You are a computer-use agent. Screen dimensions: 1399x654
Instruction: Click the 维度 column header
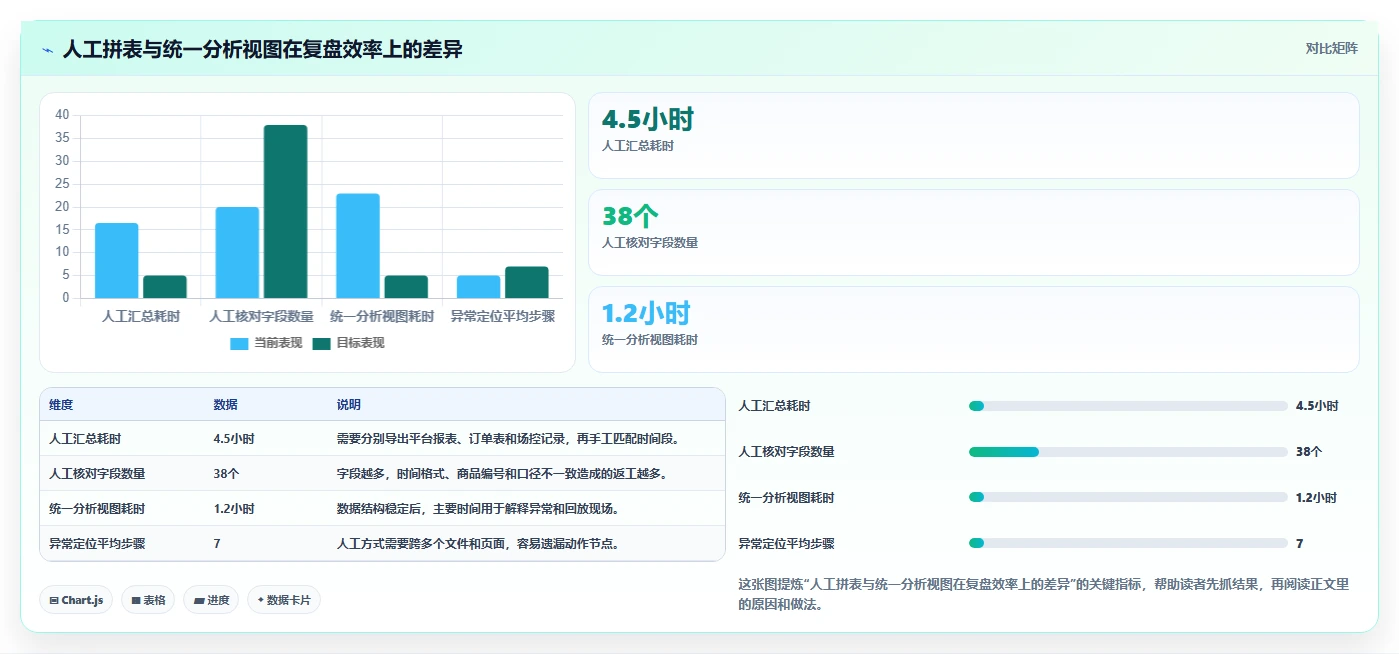61,405
